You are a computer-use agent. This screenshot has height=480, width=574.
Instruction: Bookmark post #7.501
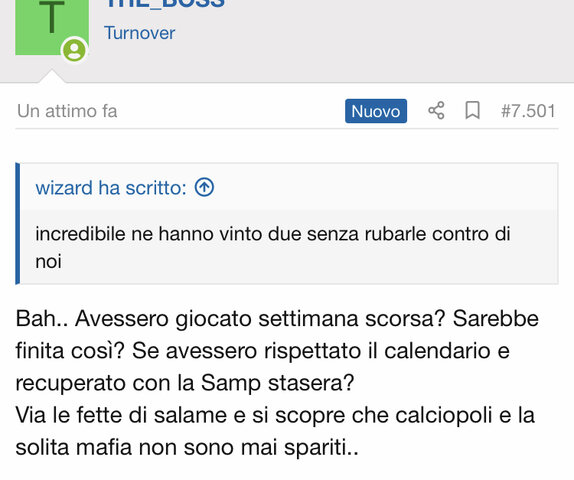click(472, 111)
